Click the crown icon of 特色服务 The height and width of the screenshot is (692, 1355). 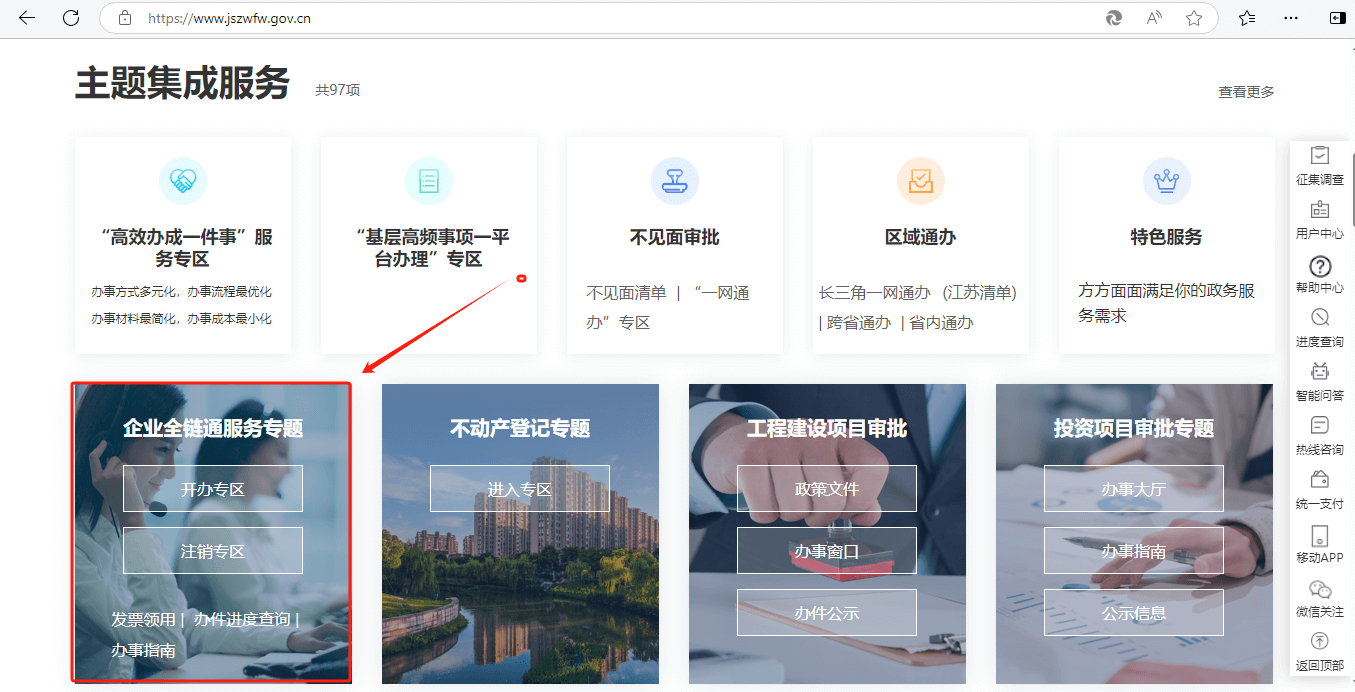1167,181
